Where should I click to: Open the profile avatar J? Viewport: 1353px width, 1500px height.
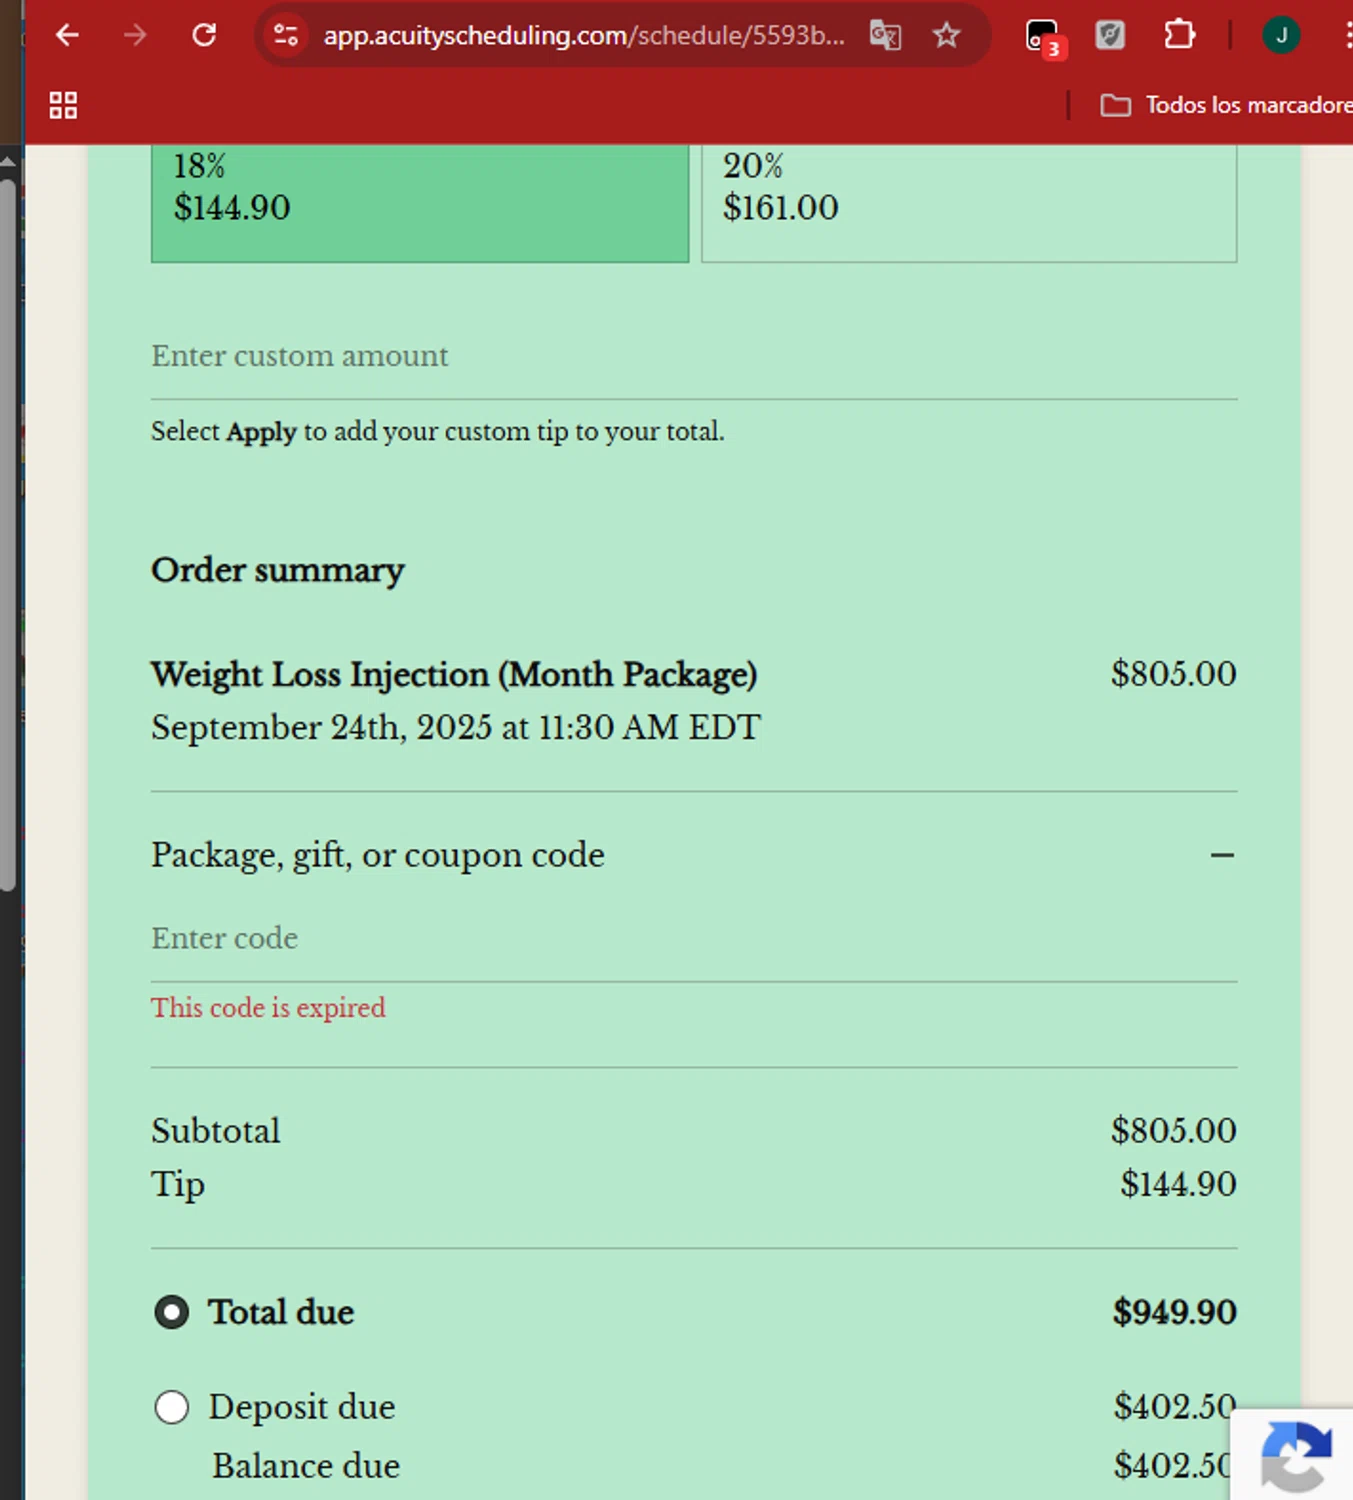coord(1281,36)
